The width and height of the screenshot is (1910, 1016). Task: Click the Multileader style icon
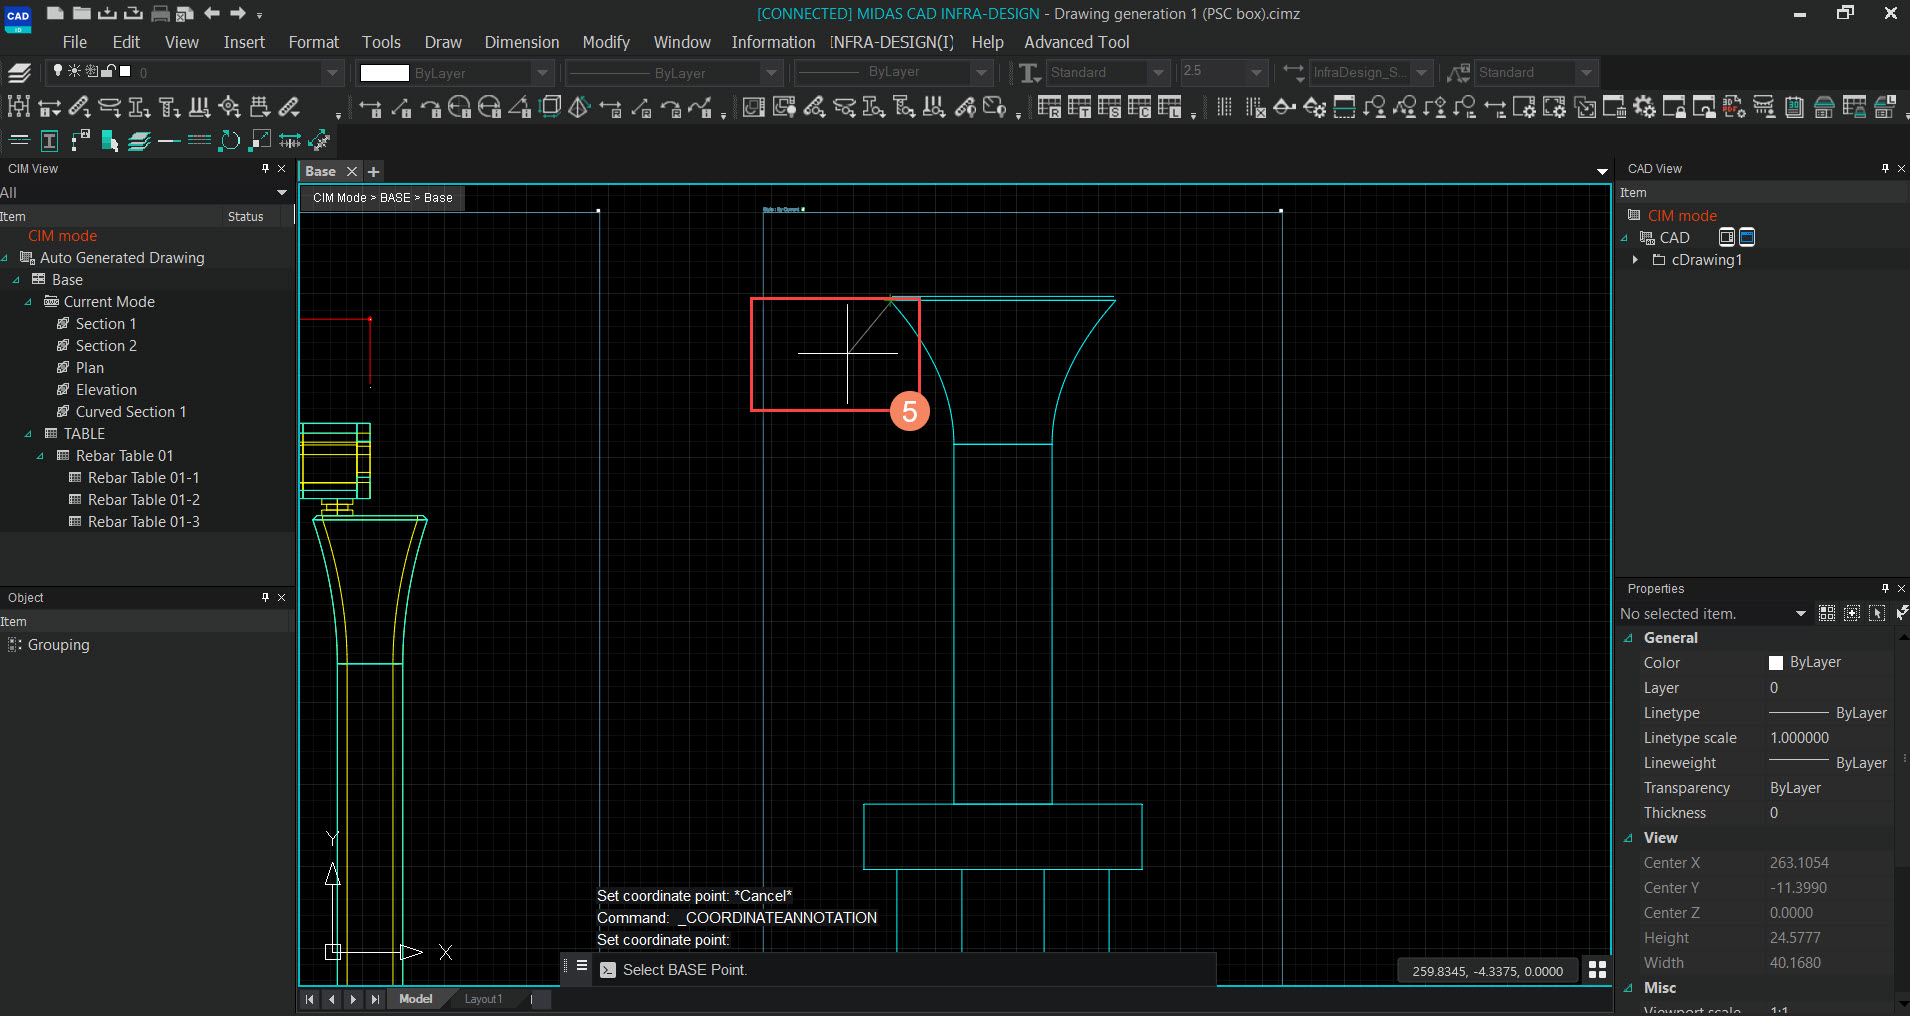point(1459,72)
